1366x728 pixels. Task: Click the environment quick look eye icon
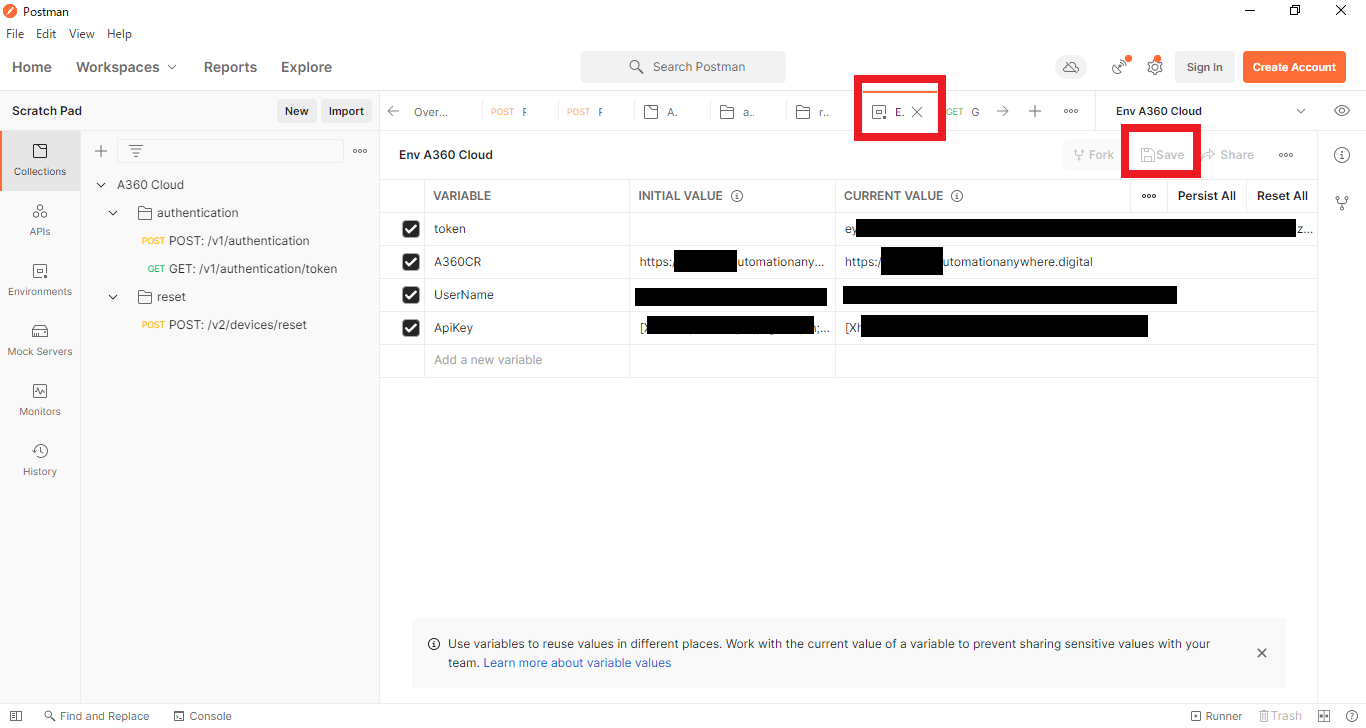pyautogui.click(x=1342, y=111)
